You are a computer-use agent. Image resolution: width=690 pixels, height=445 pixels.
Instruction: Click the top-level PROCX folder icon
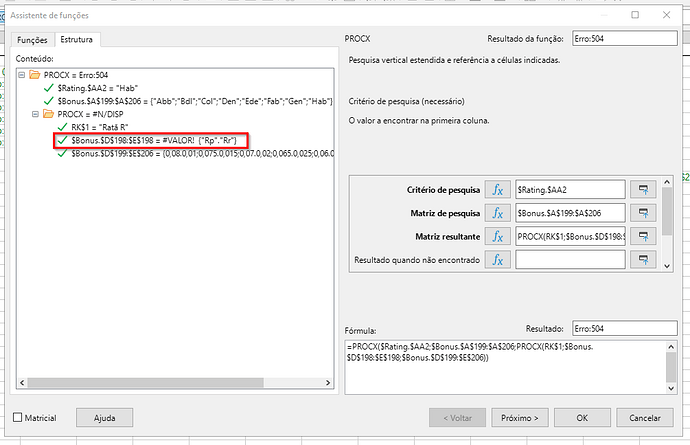tap(35, 75)
